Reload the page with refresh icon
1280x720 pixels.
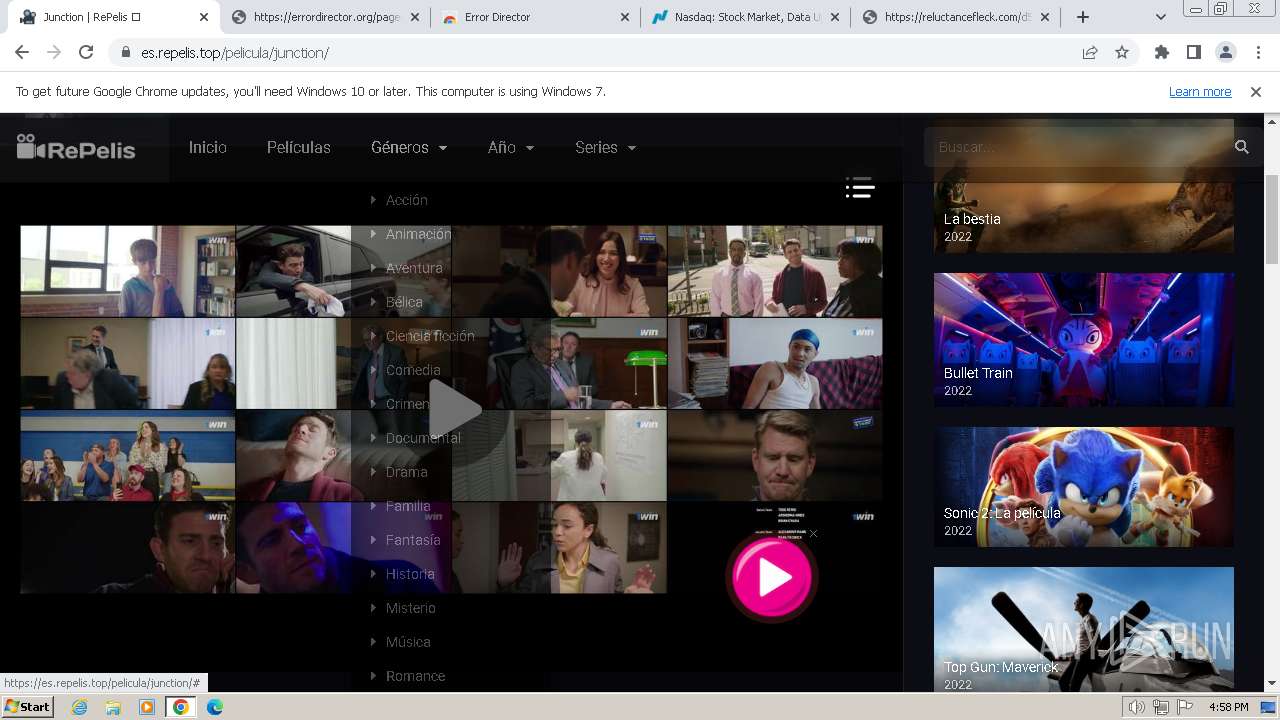coord(86,52)
